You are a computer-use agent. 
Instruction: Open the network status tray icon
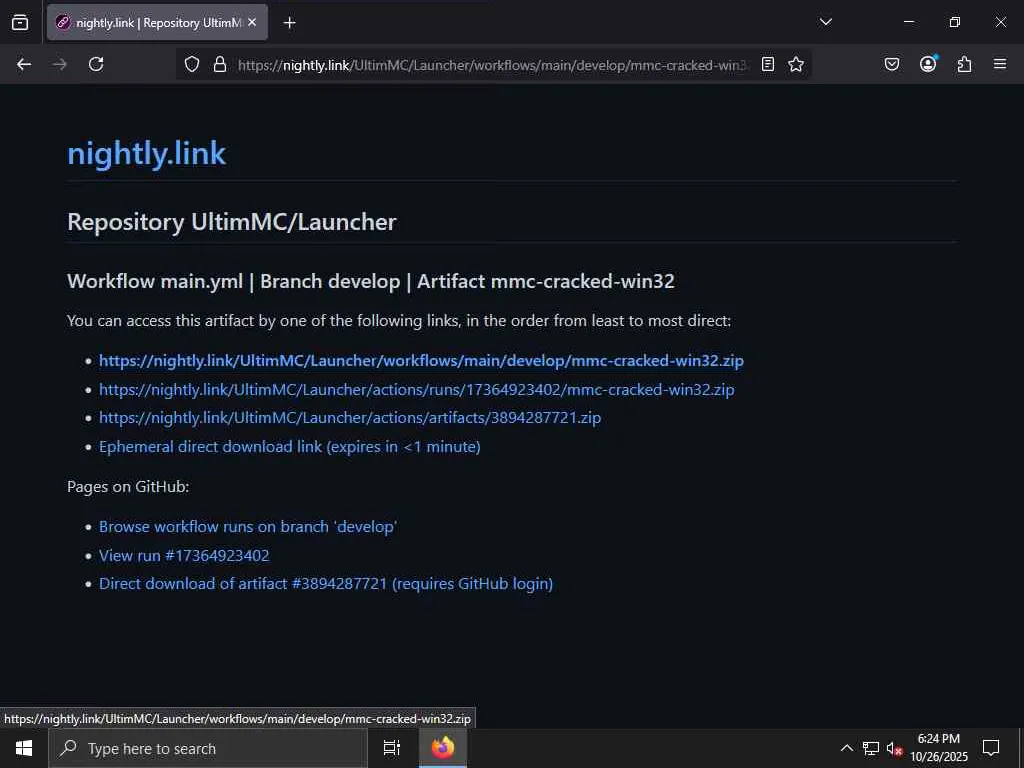[871, 748]
